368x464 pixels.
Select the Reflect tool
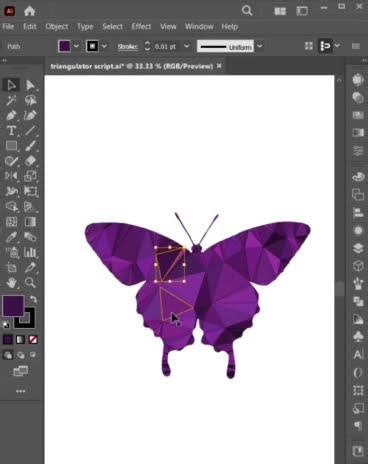[11, 176]
